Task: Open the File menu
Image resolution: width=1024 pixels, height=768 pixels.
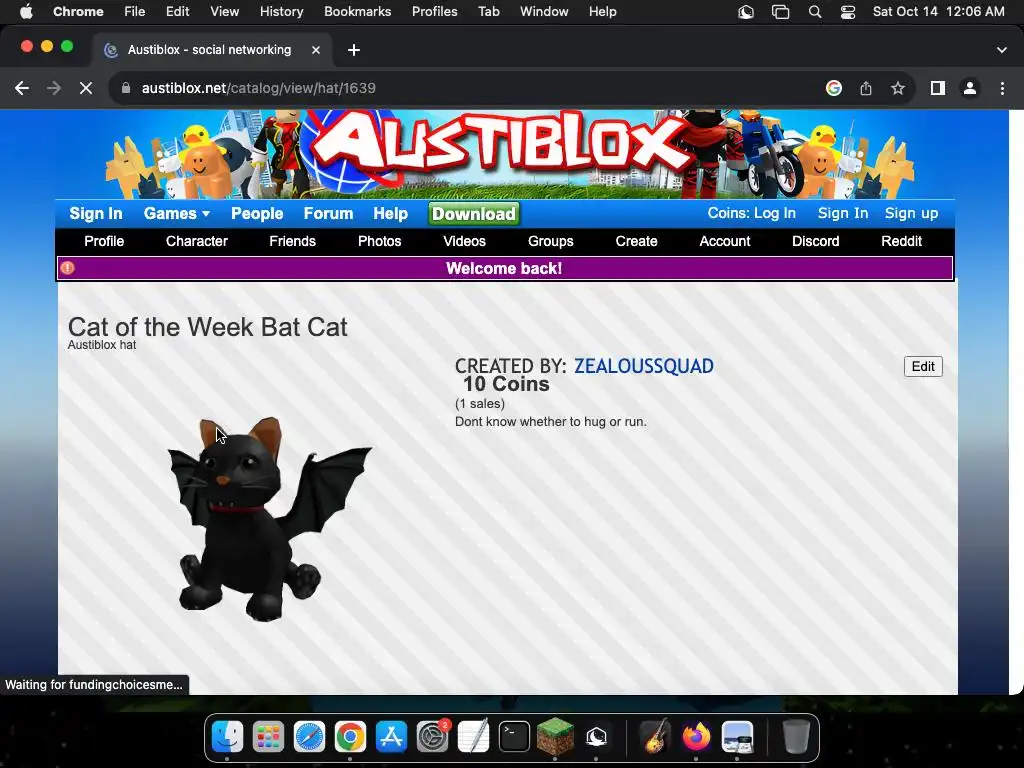Action: tap(135, 11)
